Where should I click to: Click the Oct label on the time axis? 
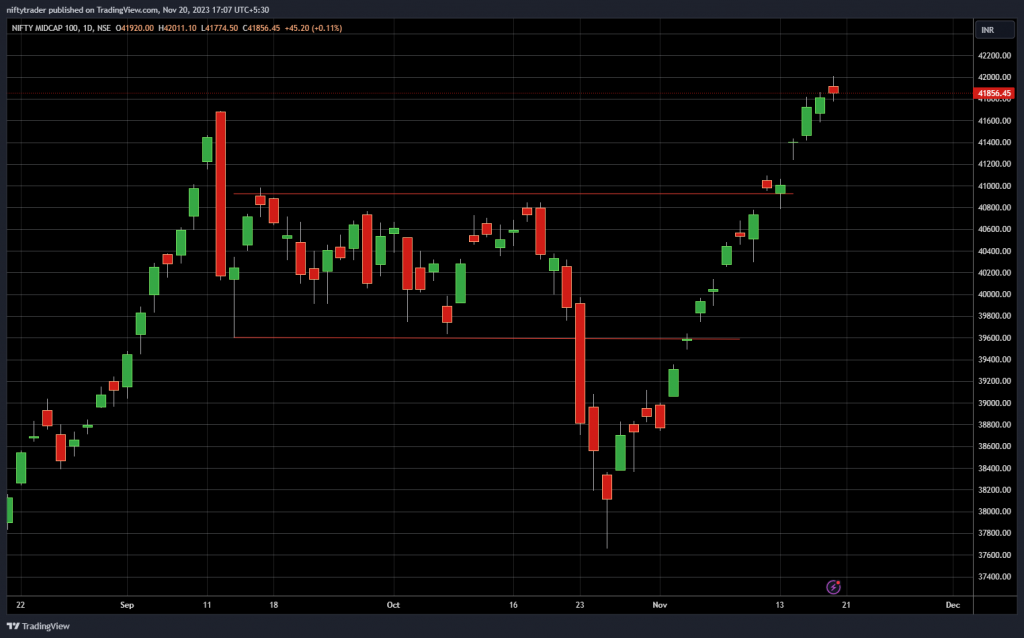[393, 605]
